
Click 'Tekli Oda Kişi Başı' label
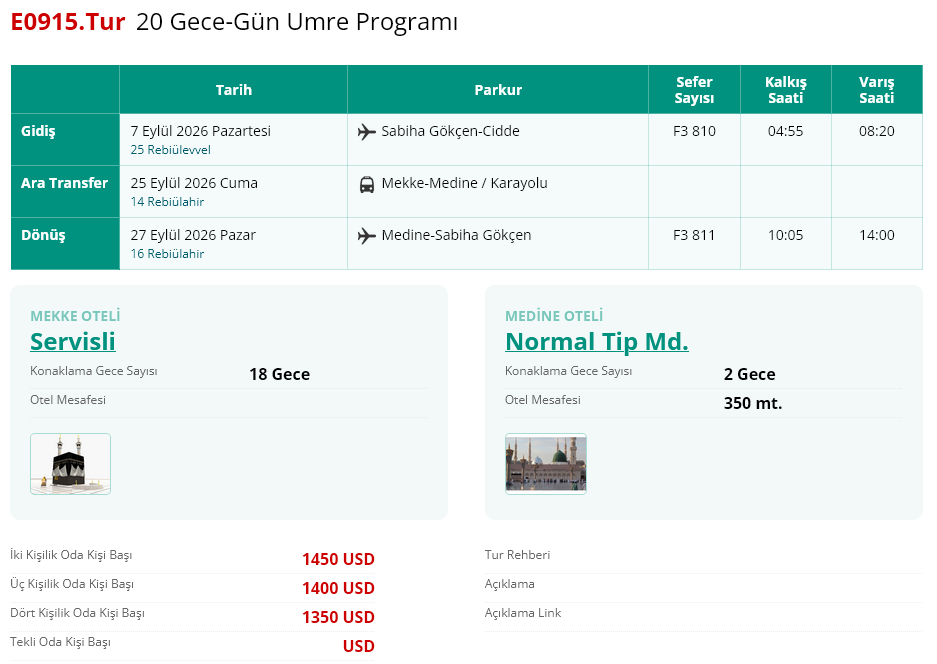tap(60, 642)
